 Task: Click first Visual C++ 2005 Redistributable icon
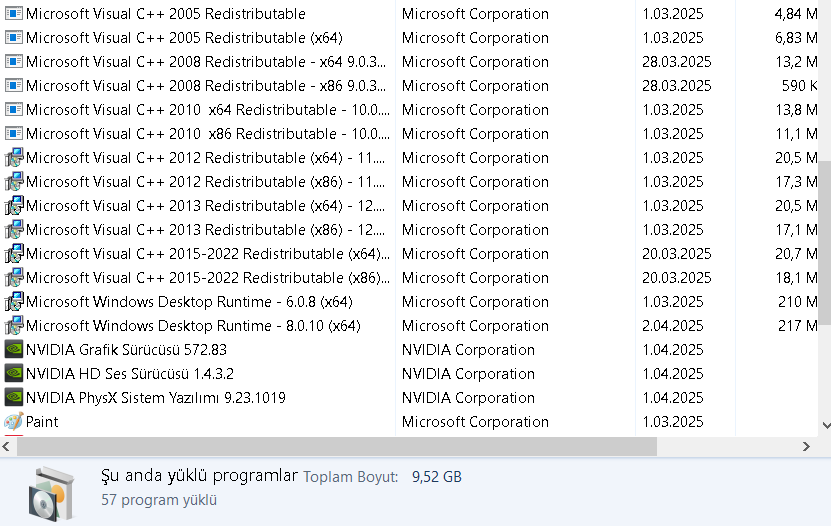[x=14, y=13]
